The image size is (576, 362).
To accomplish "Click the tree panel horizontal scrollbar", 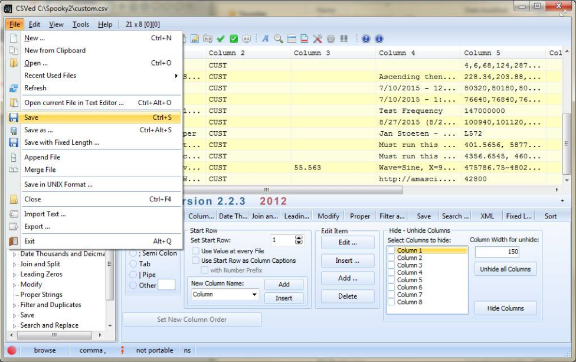I will pos(55,335).
